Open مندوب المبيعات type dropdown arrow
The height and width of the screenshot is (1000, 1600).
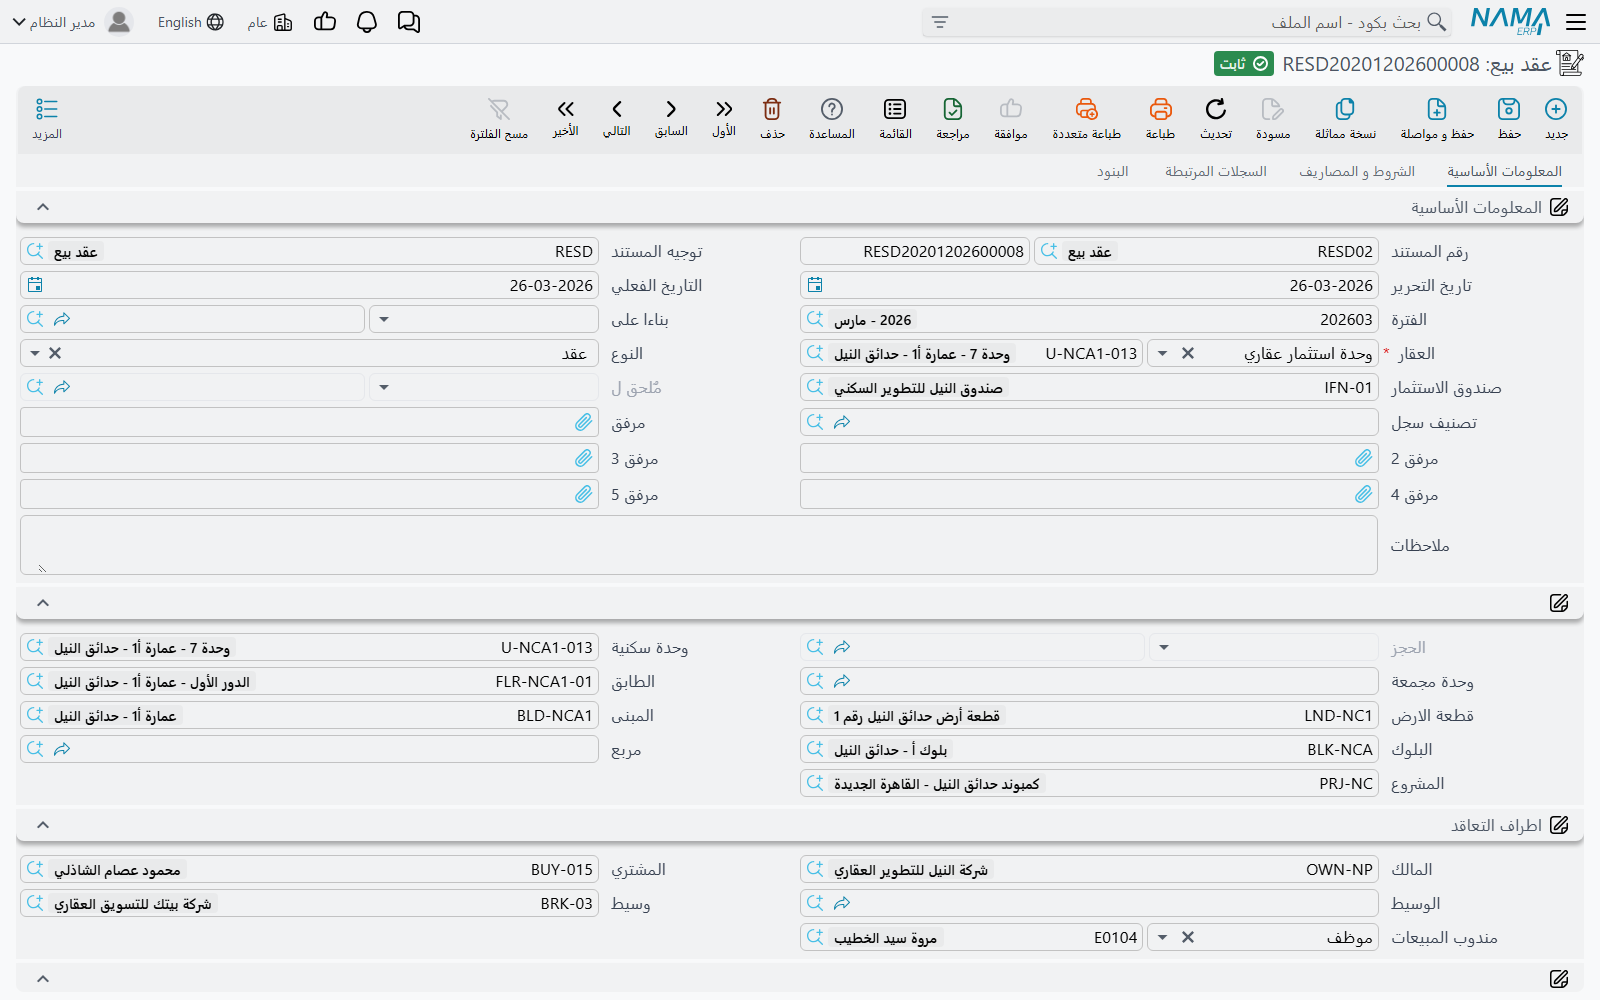tap(1162, 937)
